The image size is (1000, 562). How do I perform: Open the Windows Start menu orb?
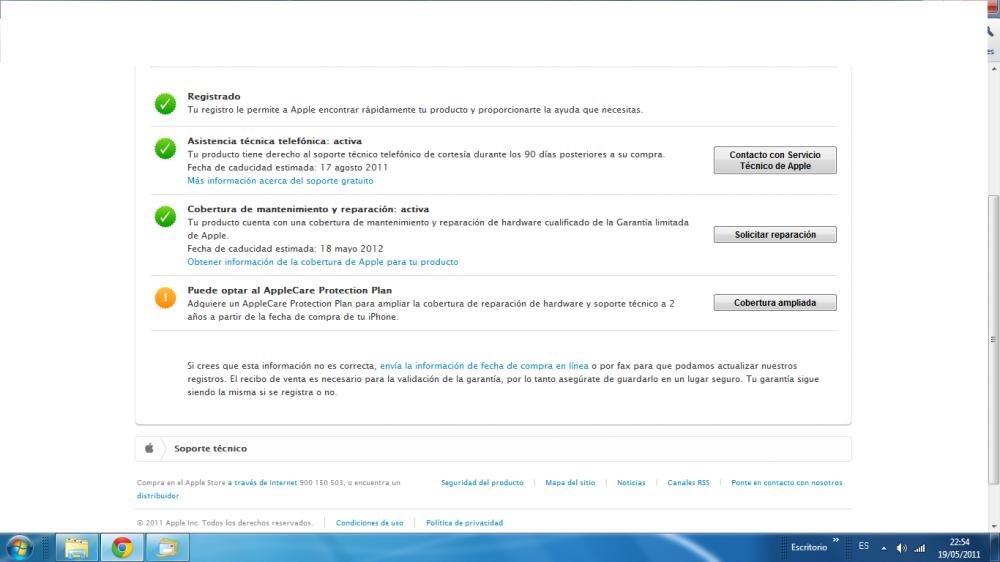coord(20,547)
